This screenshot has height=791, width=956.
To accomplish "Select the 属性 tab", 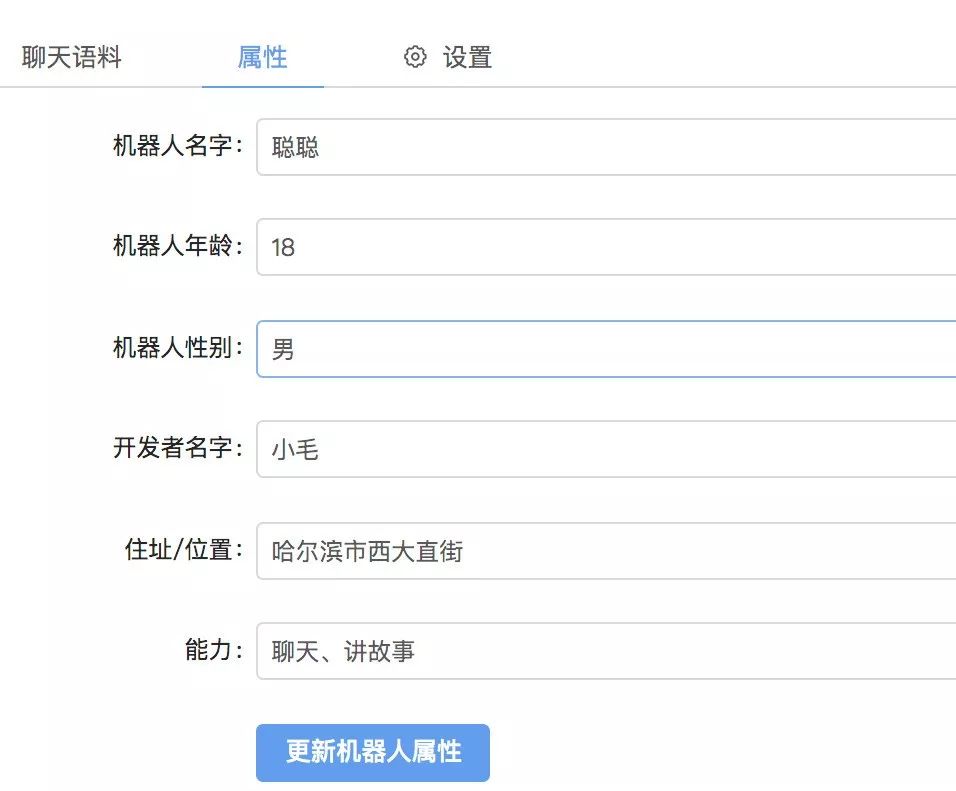I will click(x=263, y=57).
